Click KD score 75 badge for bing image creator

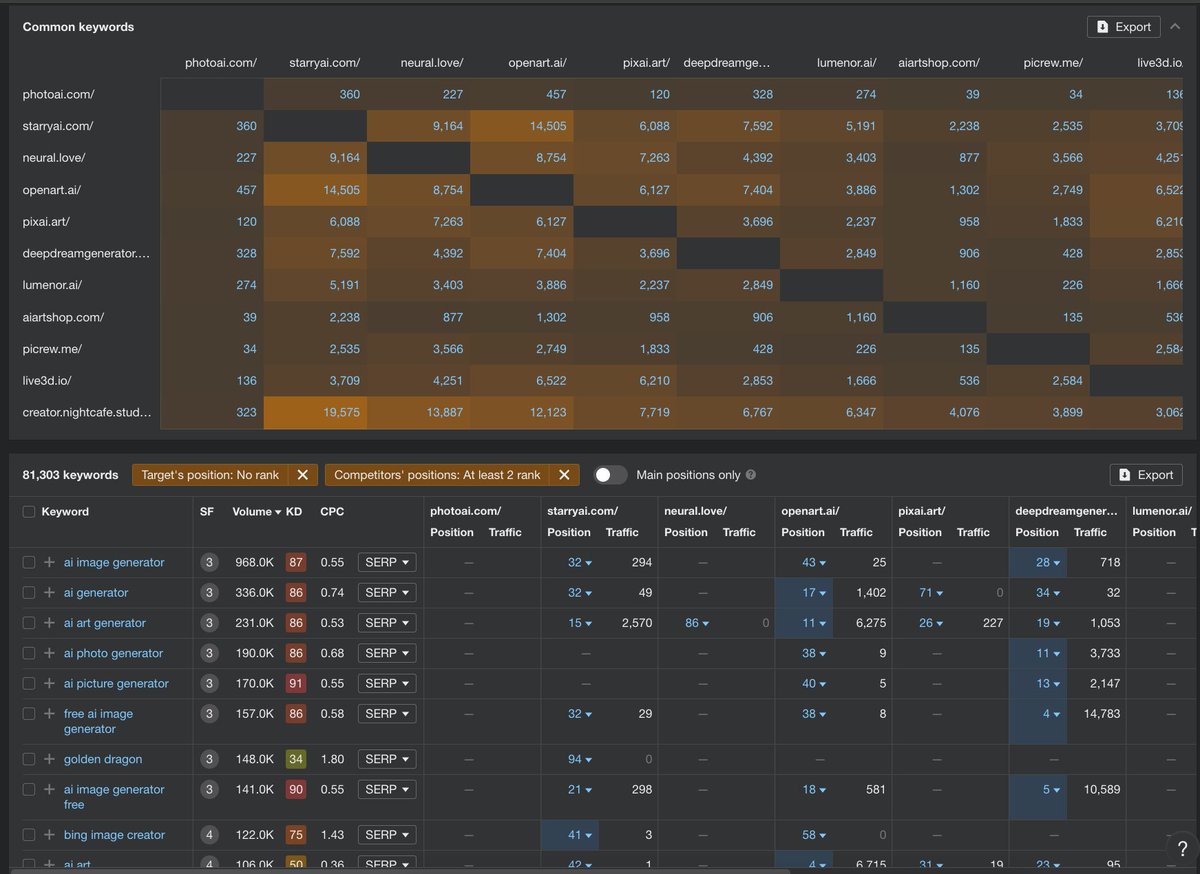[x=295, y=834]
